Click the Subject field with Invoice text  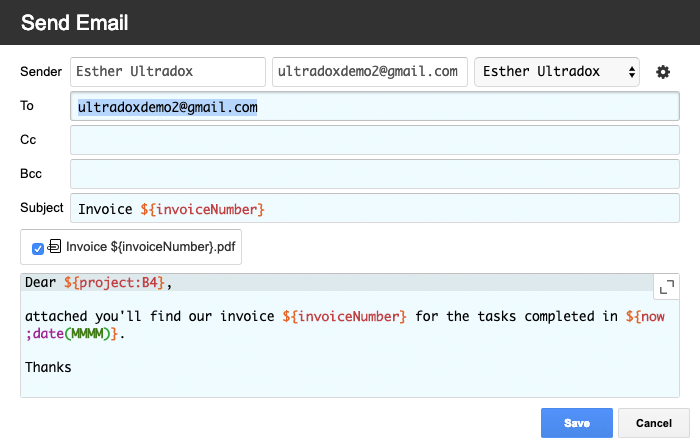(x=375, y=208)
